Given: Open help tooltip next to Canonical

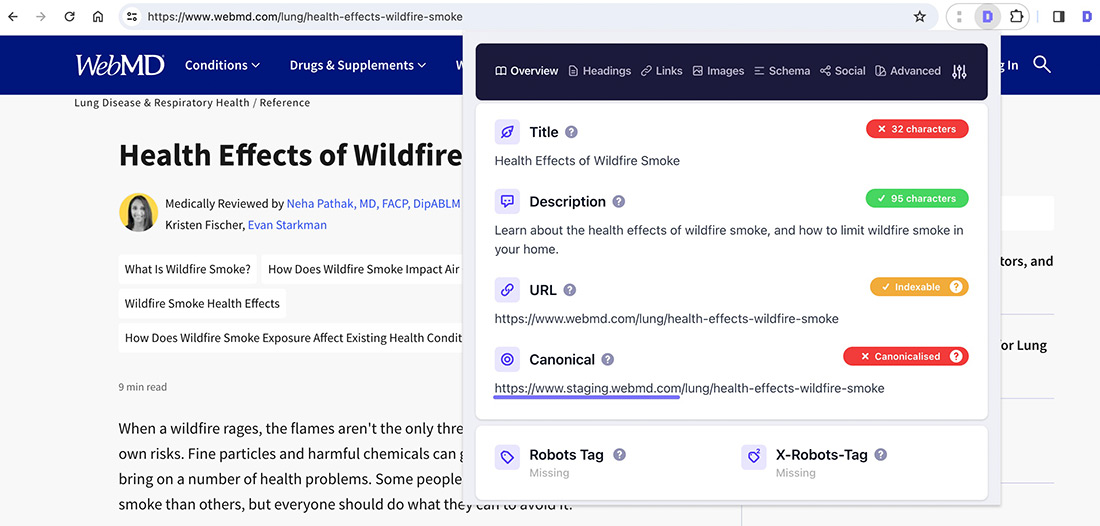Looking at the screenshot, I should (608, 359).
